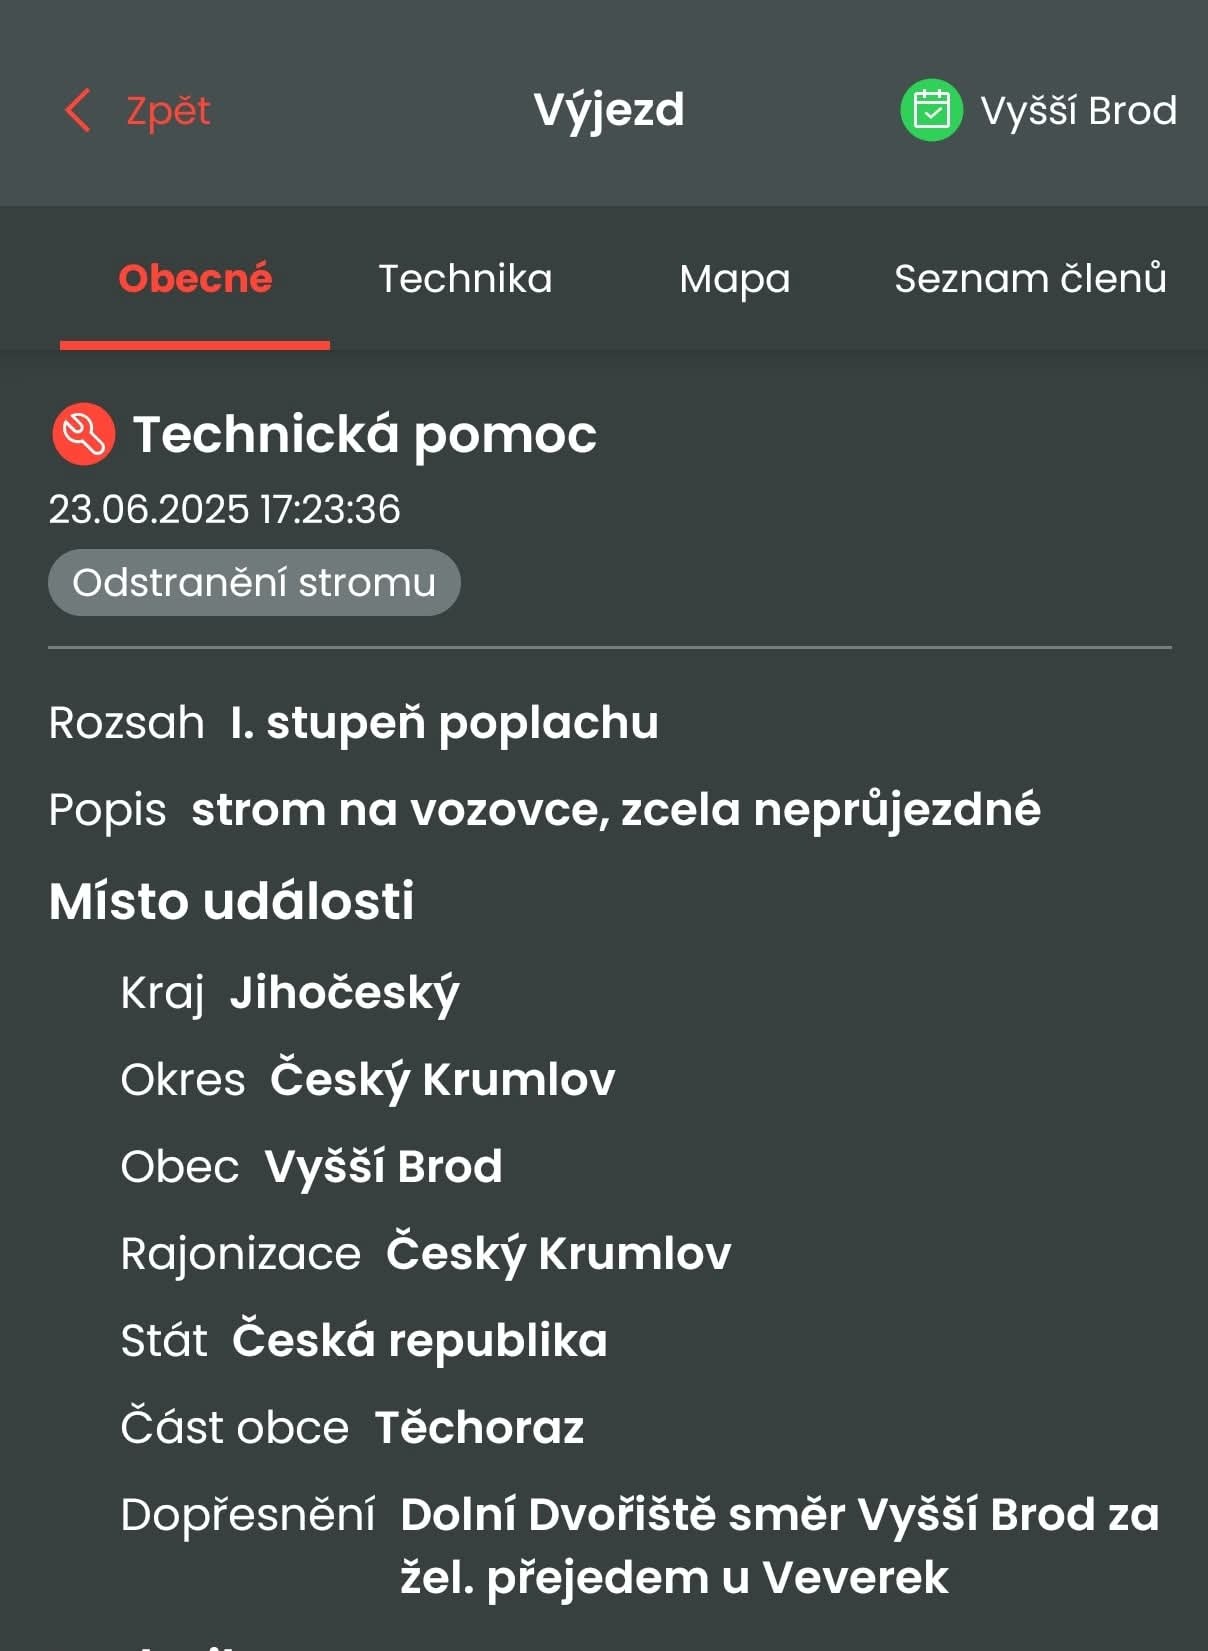Screen dimensions: 1208x1651
Task: Tap the Okres Český Krumlov row
Action: coord(368,1080)
